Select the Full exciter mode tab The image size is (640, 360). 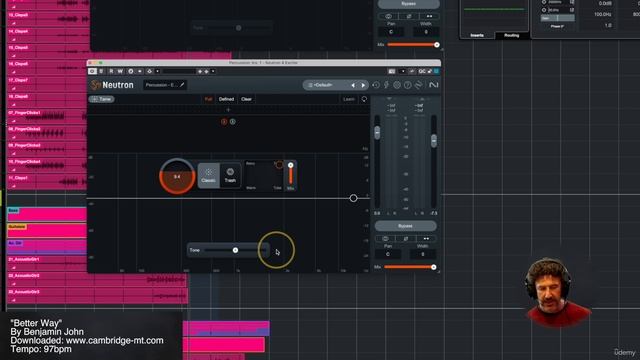[209, 99]
